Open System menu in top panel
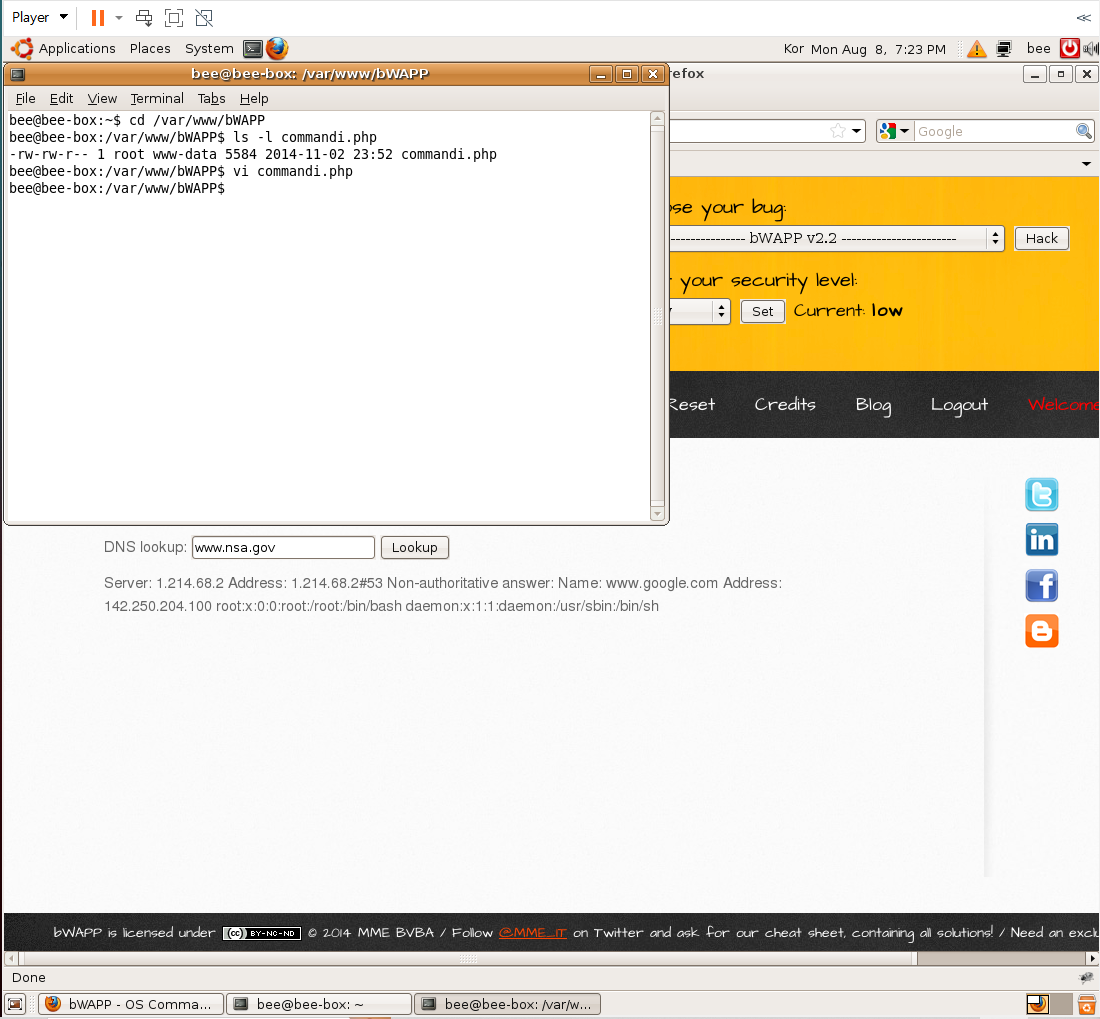Image resolution: width=1100 pixels, height=1019 pixels. 209,48
